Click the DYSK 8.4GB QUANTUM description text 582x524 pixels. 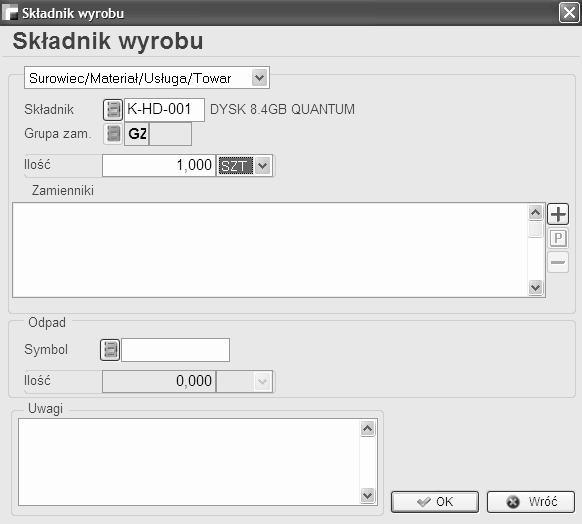282,109
